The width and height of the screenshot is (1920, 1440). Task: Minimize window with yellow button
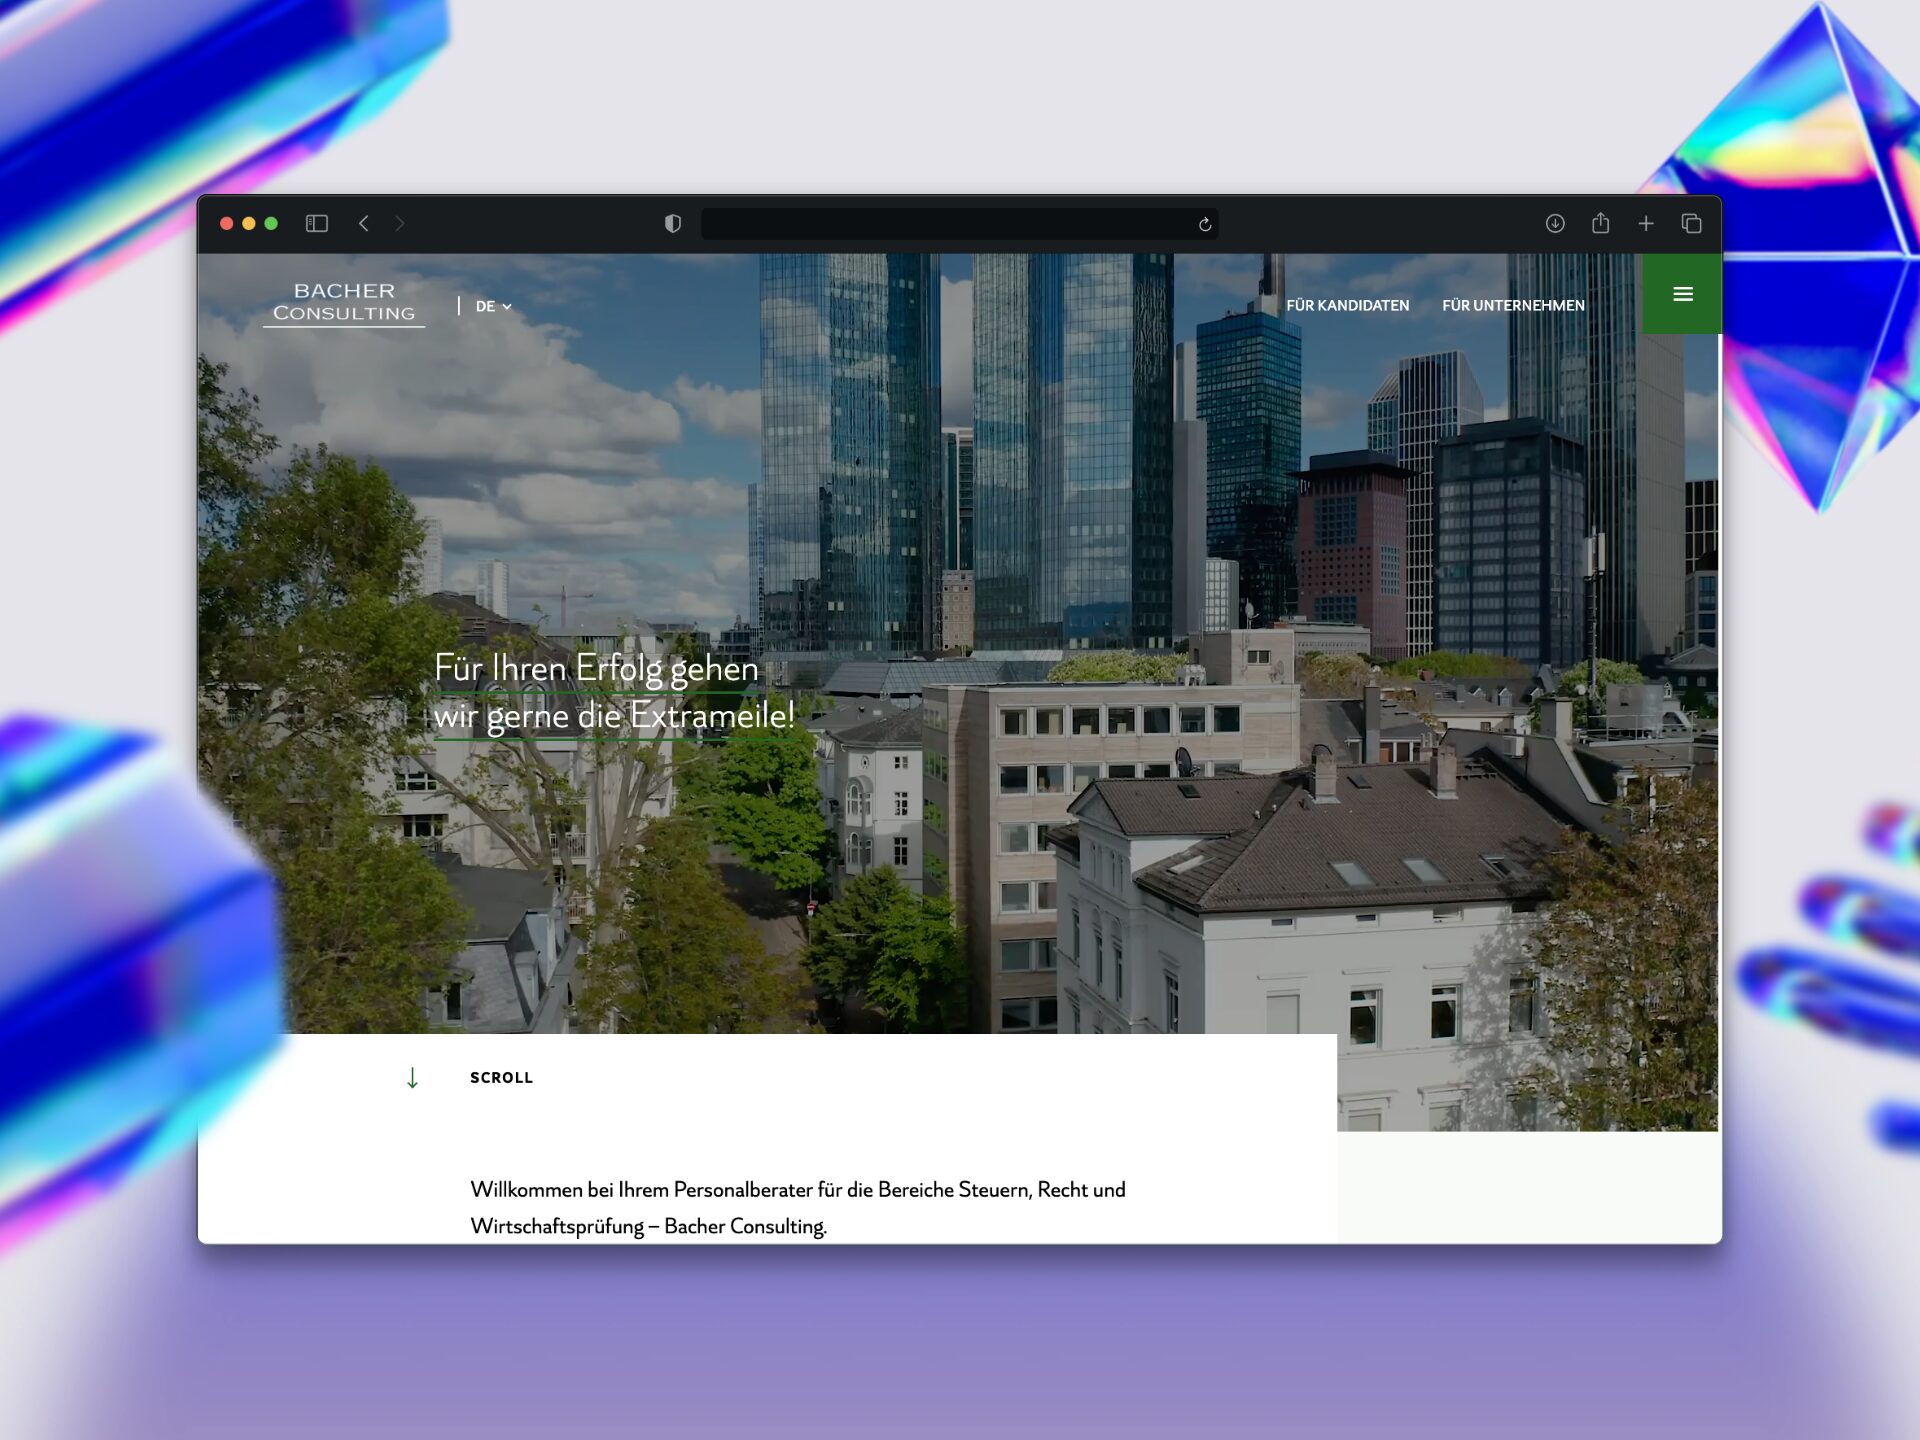point(249,223)
